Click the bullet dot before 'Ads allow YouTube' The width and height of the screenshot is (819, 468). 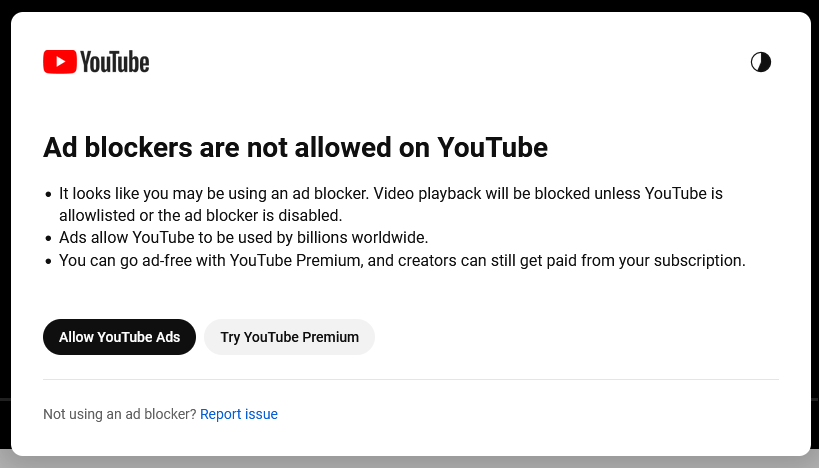click(49, 239)
